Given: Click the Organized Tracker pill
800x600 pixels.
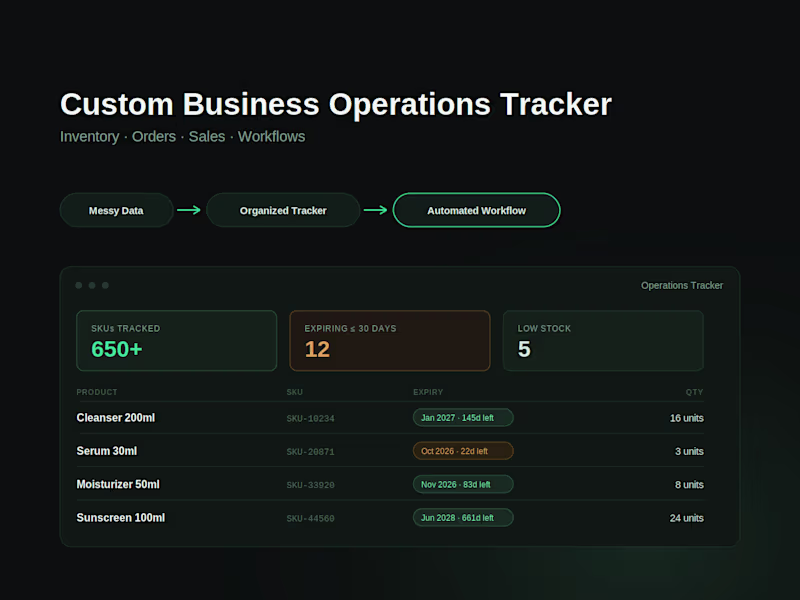Looking at the screenshot, I should 283,210.
